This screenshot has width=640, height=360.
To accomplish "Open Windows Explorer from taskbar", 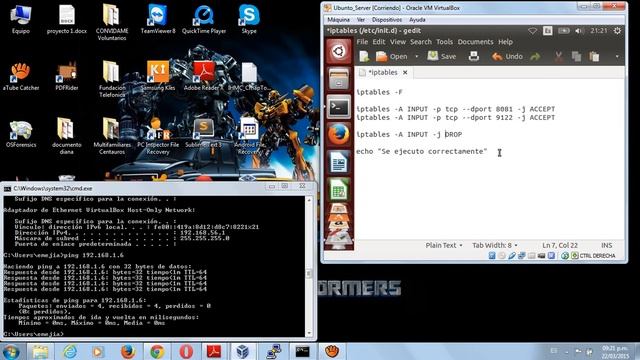I will tap(40, 351).
